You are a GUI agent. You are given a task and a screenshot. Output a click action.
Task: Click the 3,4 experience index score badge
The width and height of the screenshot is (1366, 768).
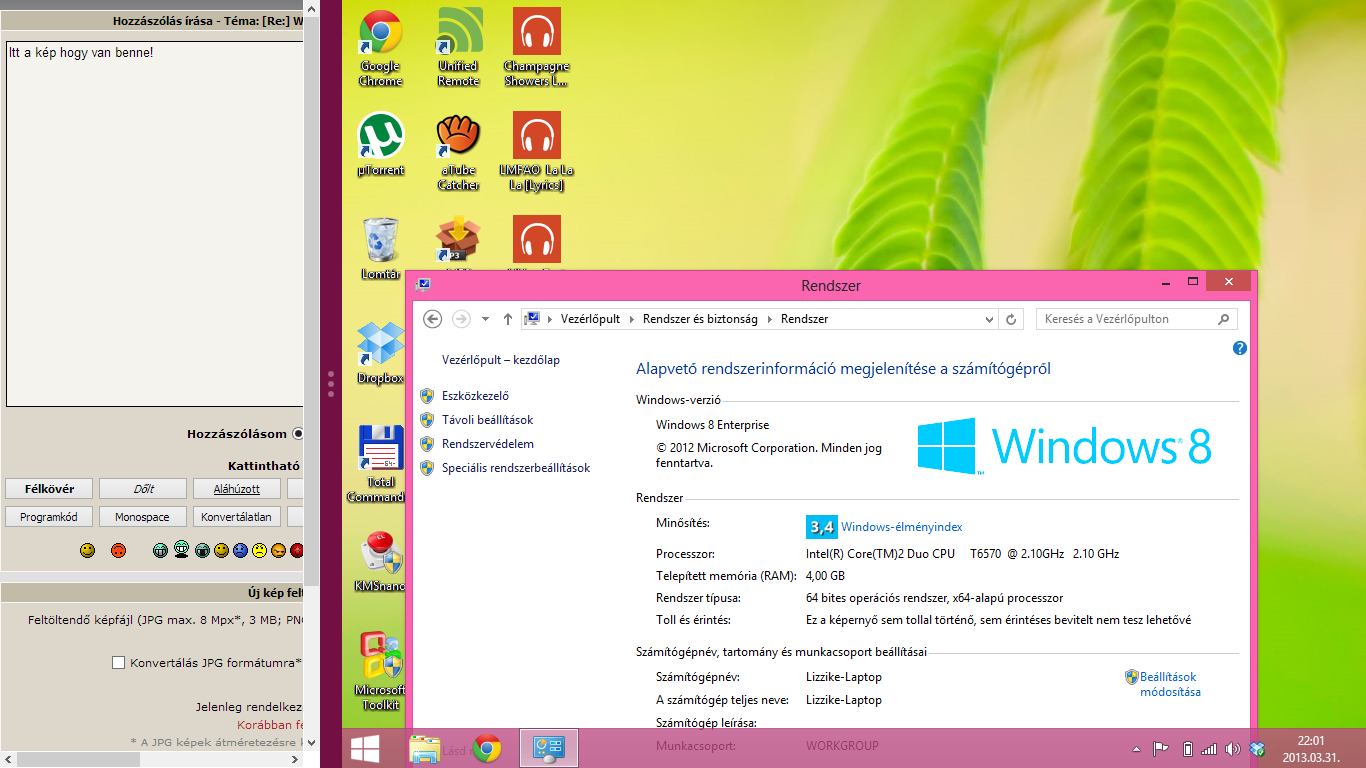(x=821, y=527)
